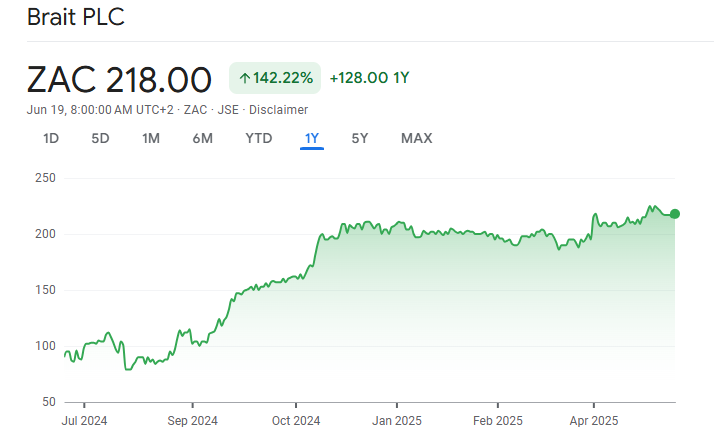Click the green up-arrow icon
Screen dimensions: 714x446
pos(245,78)
